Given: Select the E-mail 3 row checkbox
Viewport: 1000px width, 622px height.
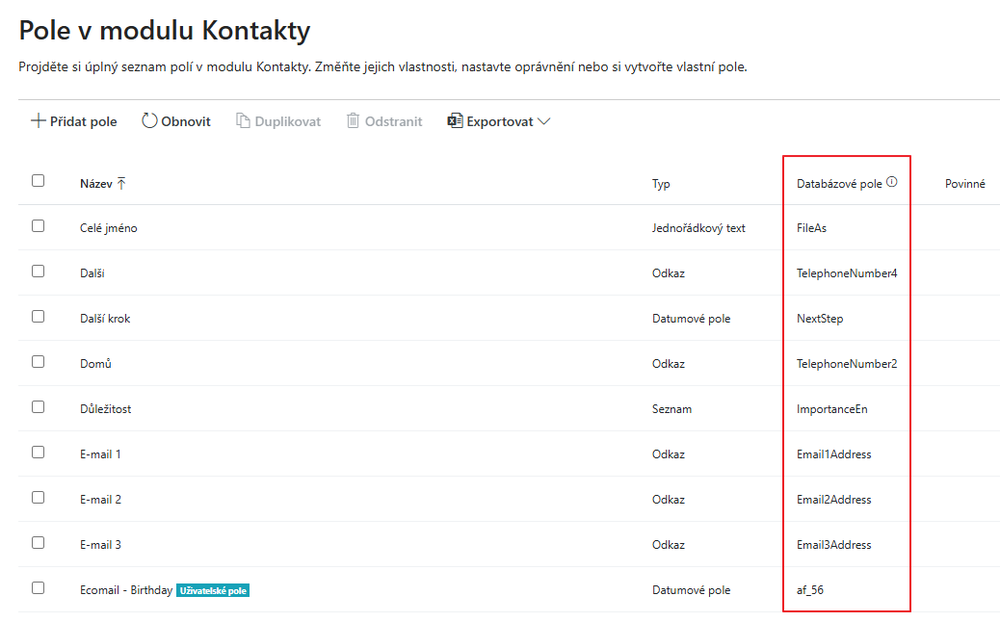Looking at the screenshot, I should [38, 543].
